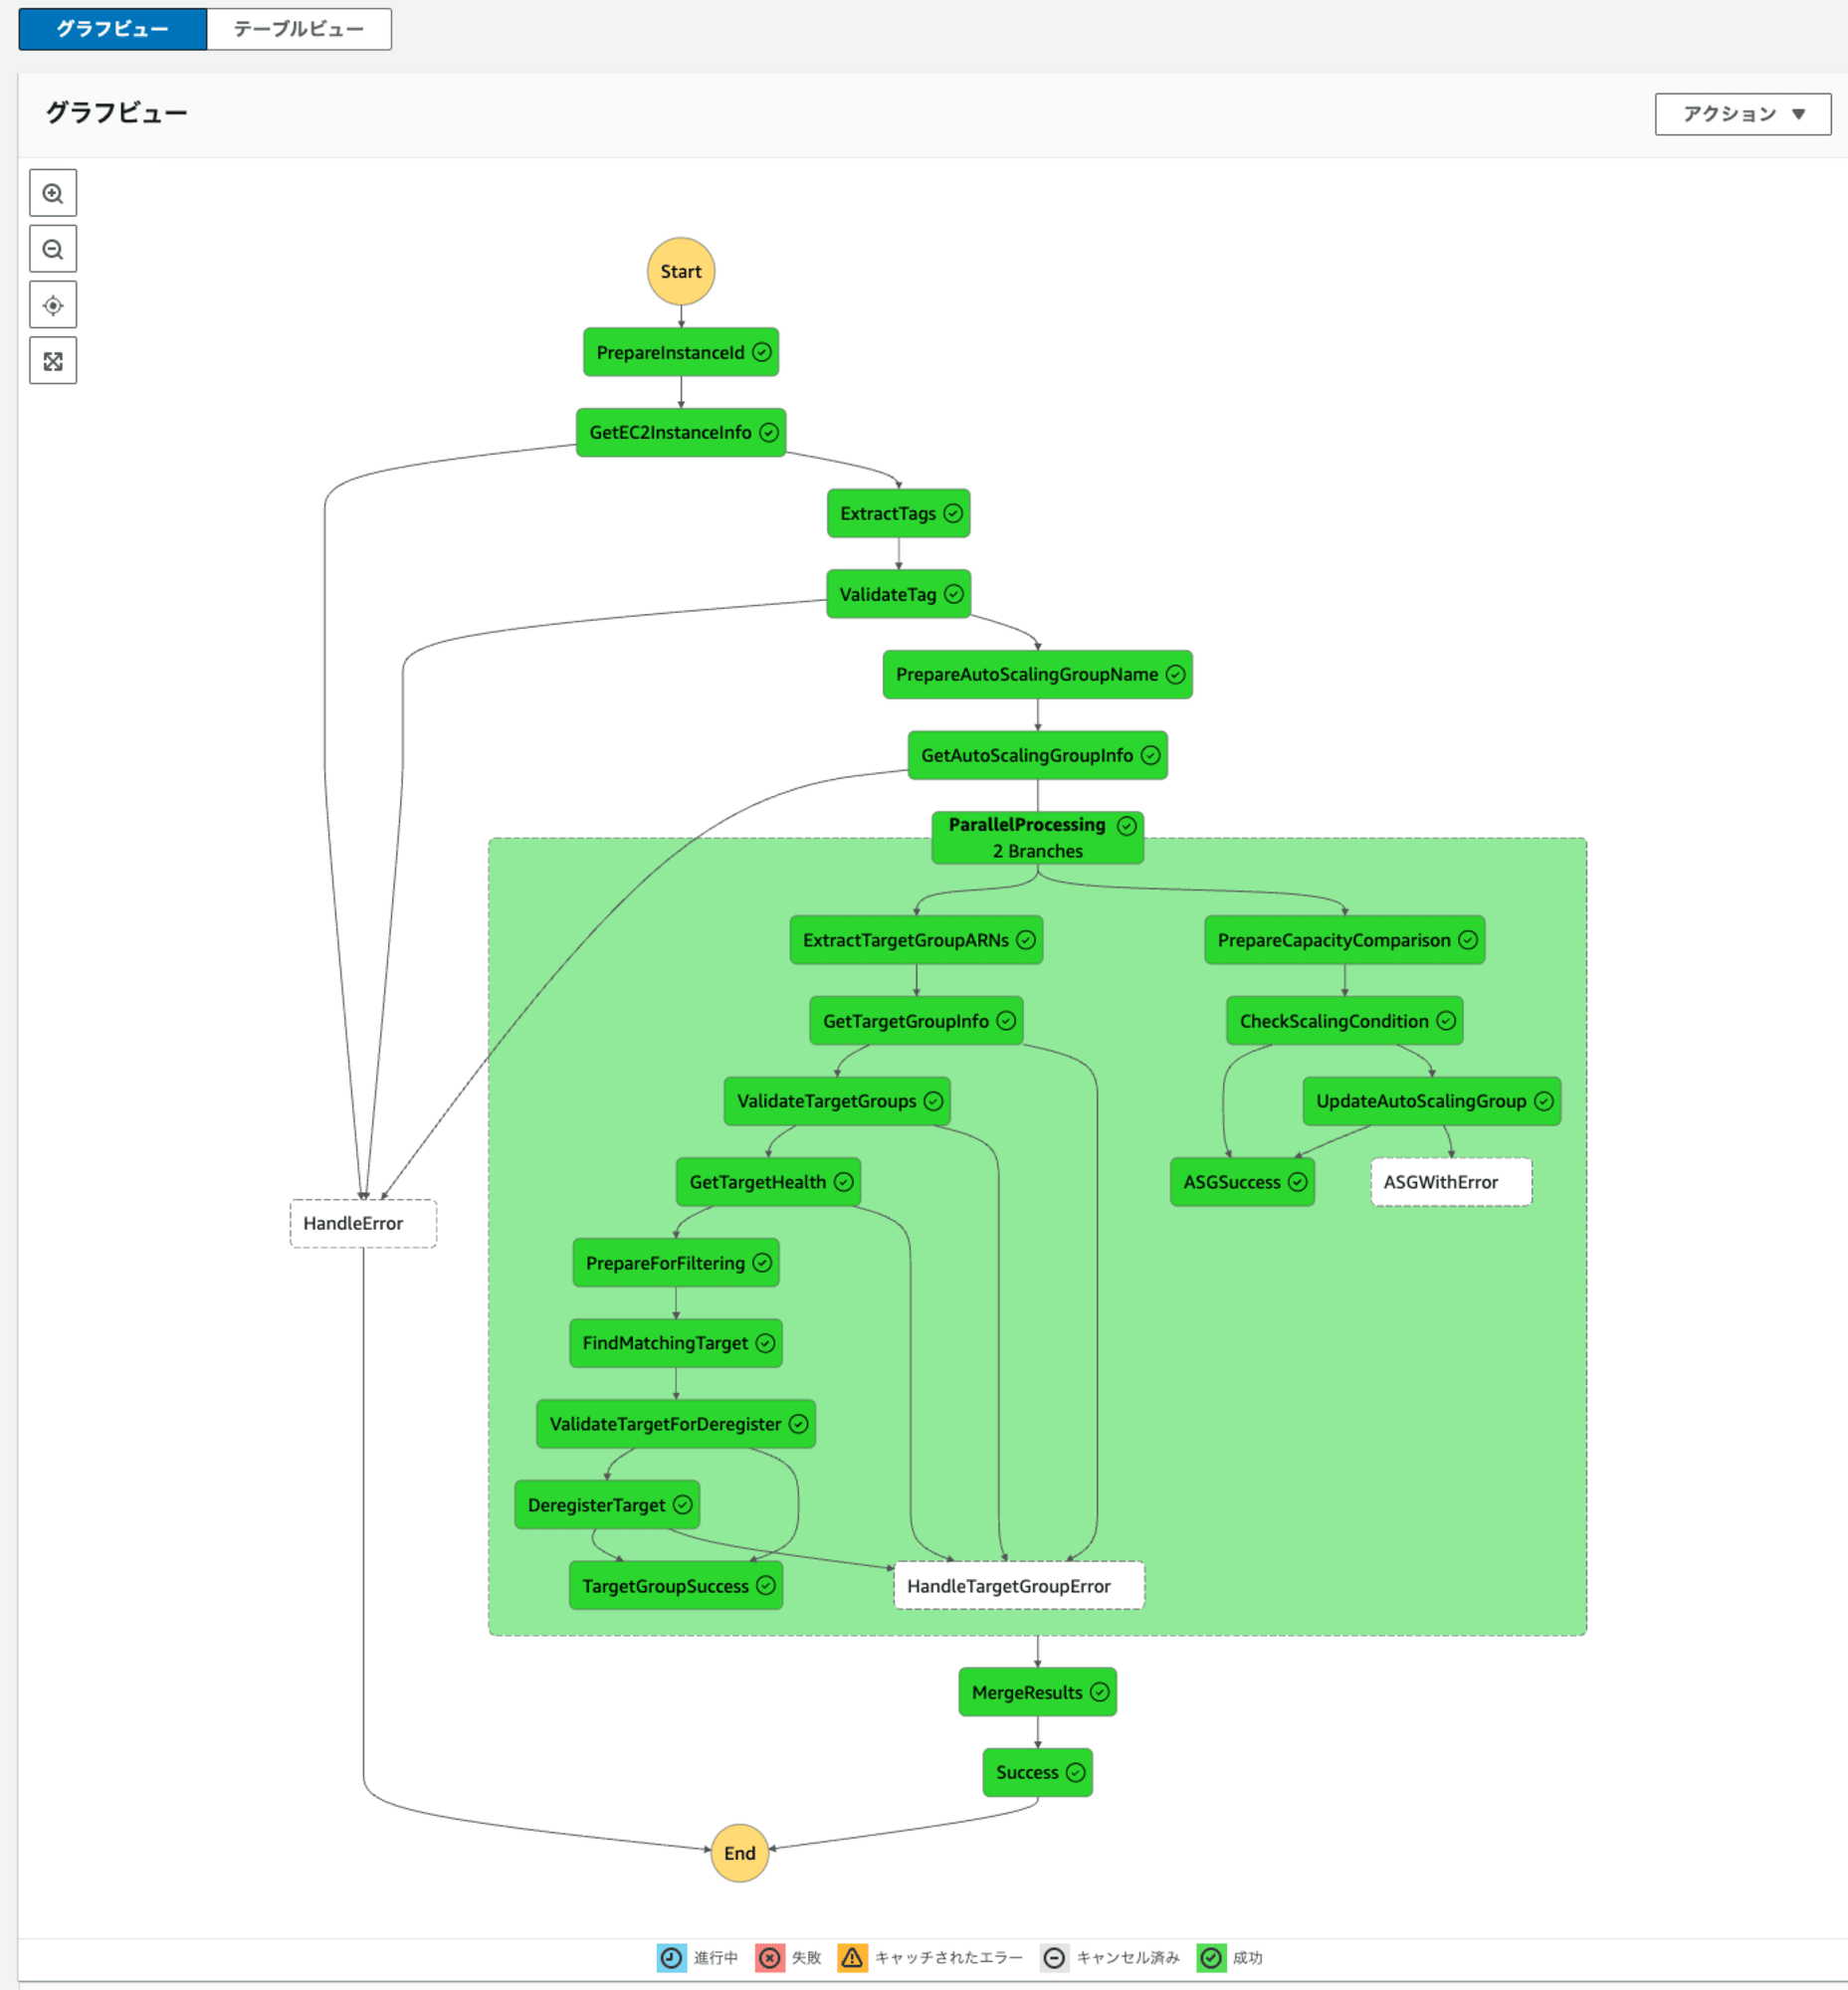Select the GetTargetGroupInfo state
Screen dimensions: 1848x1990
[916, 1020]
